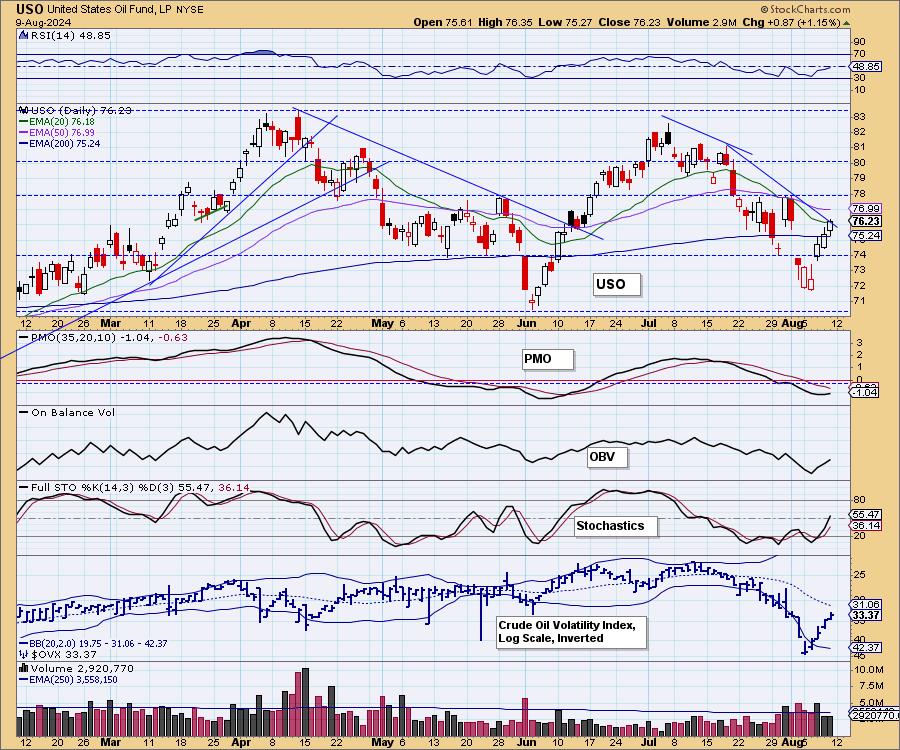This screenshot has width=900, height=750.
Task: Click the dark blue EMA(200) line marker
Action: pos(24,143)
